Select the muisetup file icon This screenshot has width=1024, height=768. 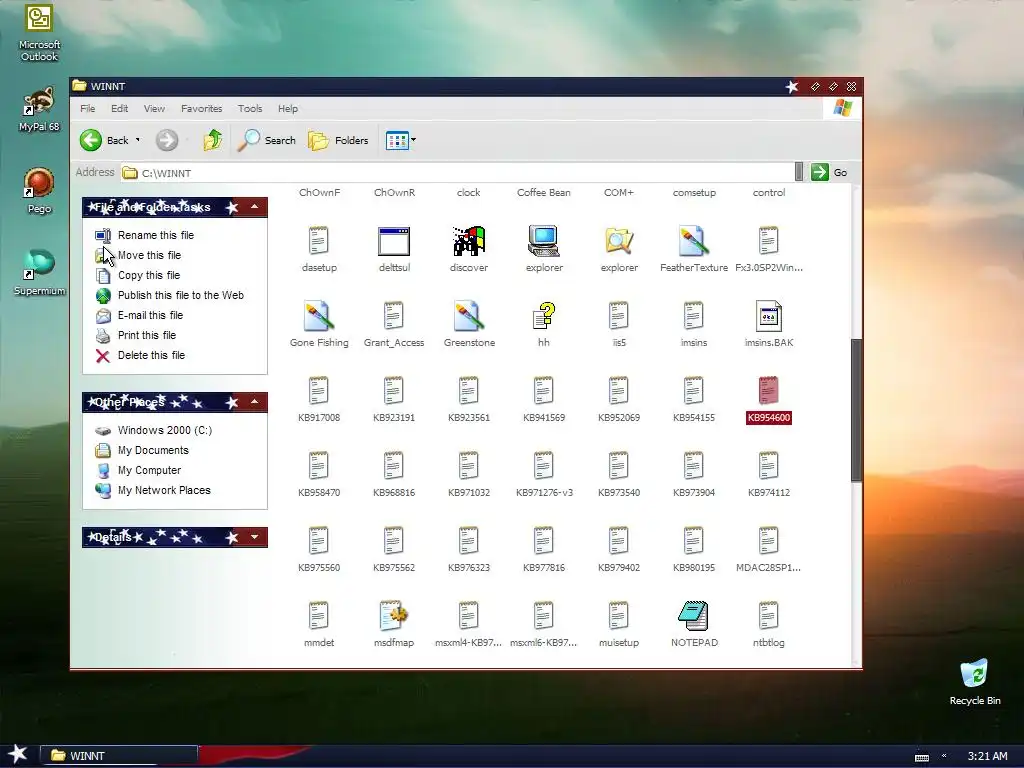(619, 616)
